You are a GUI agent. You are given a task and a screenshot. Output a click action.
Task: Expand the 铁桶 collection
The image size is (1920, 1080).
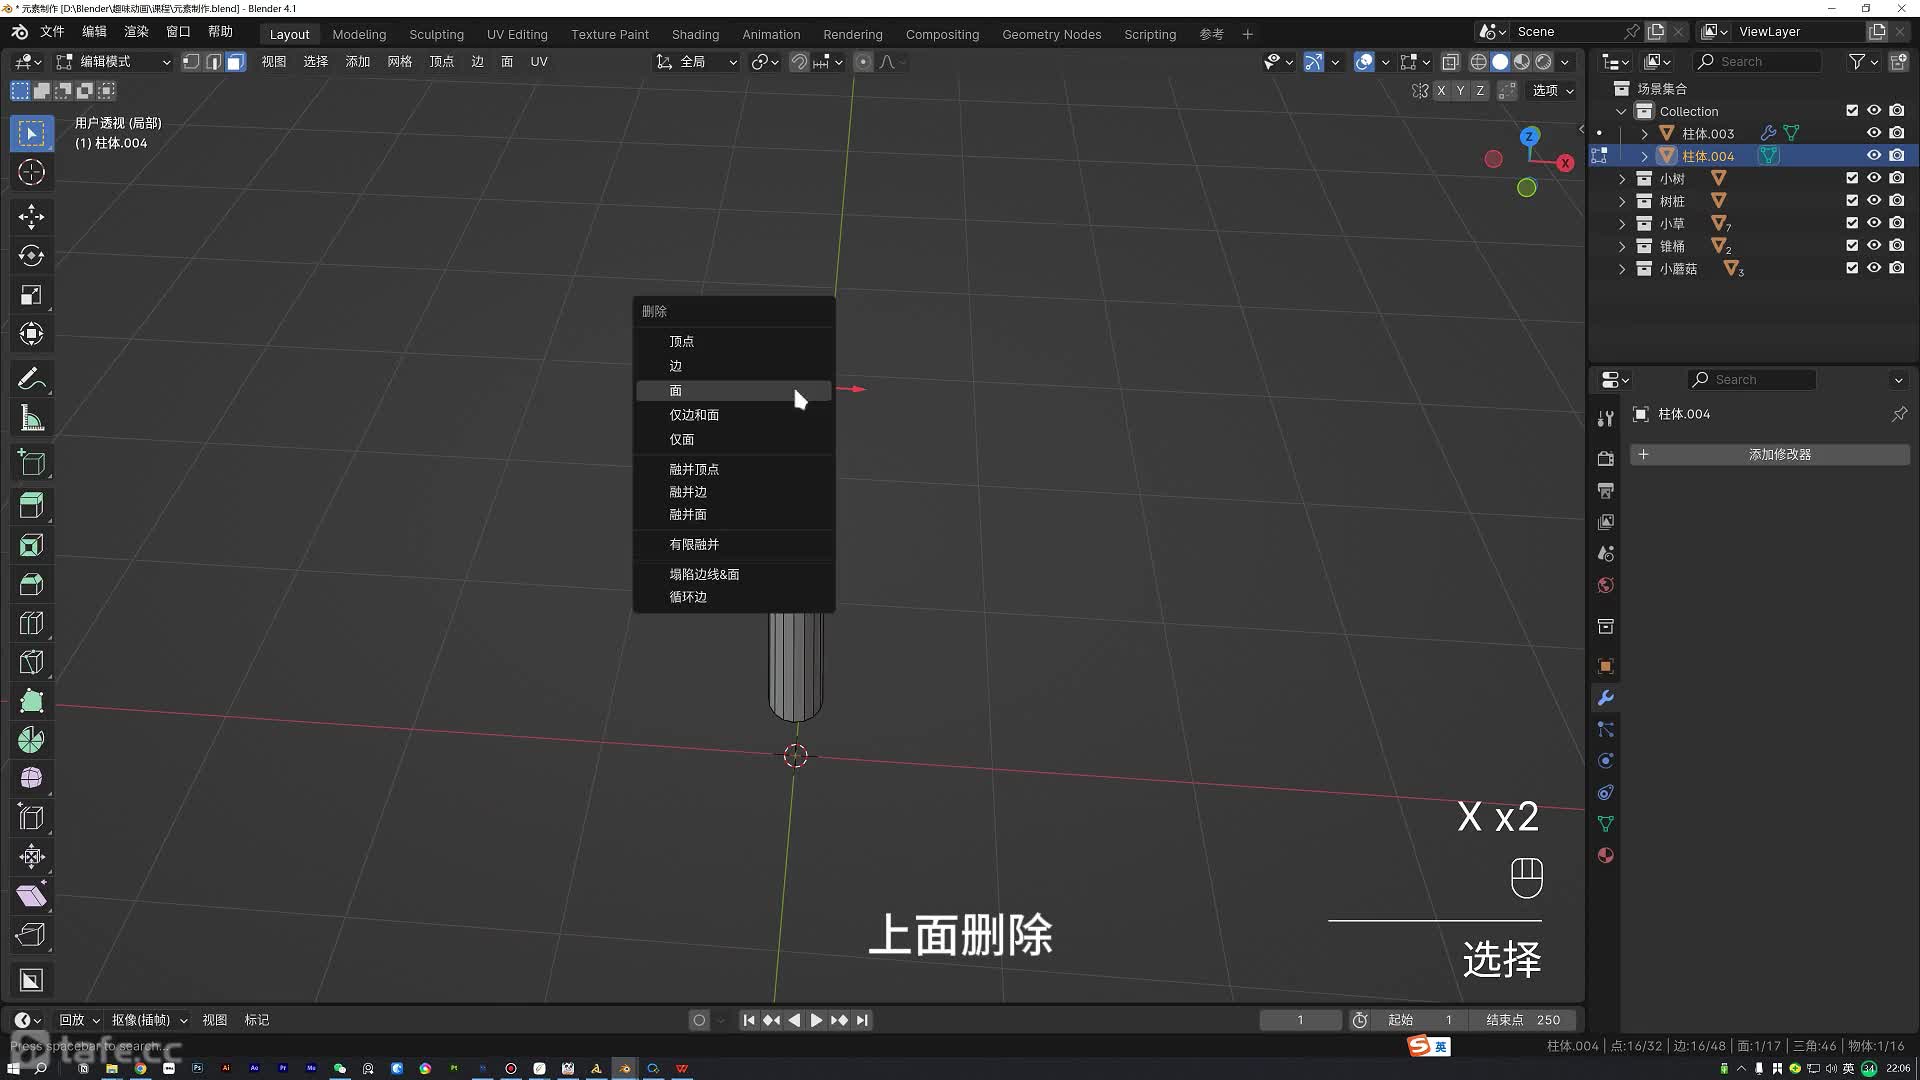click(x=1622, y=246)
